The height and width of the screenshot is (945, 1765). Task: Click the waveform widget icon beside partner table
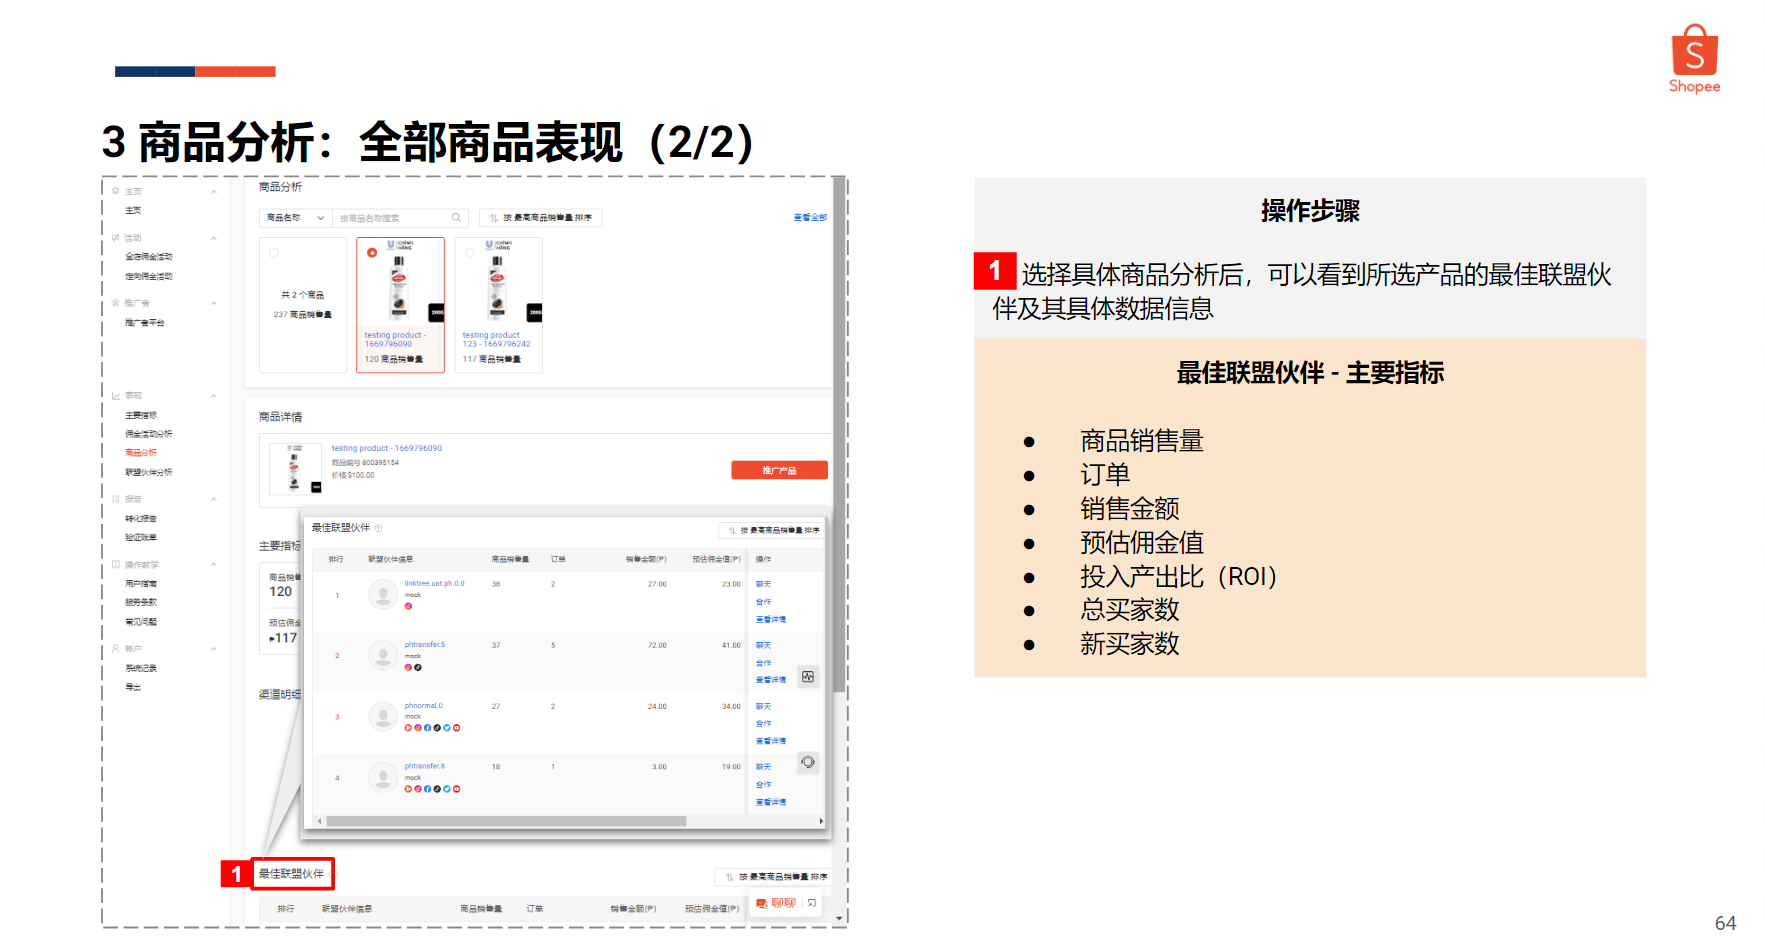click(x=808, y=677)
